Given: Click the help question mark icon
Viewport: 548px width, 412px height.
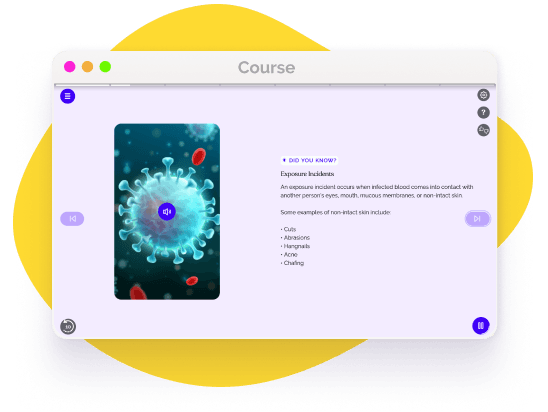Looking at the screenshot, I should pyautogui.click(x=483, y=113).
